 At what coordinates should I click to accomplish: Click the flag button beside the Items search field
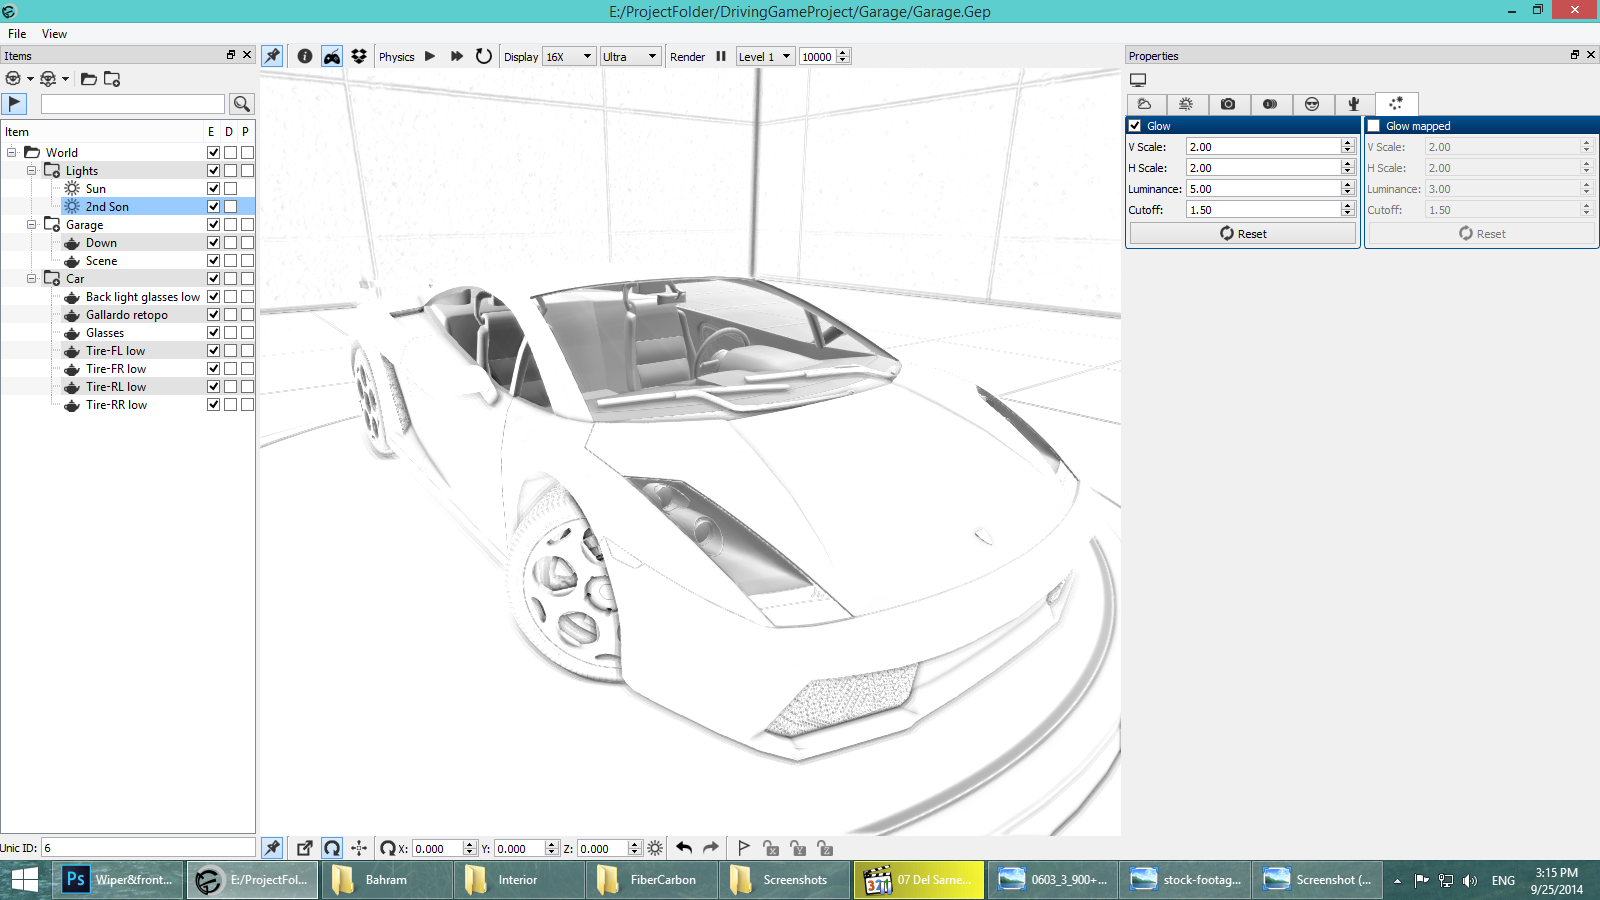14,104
